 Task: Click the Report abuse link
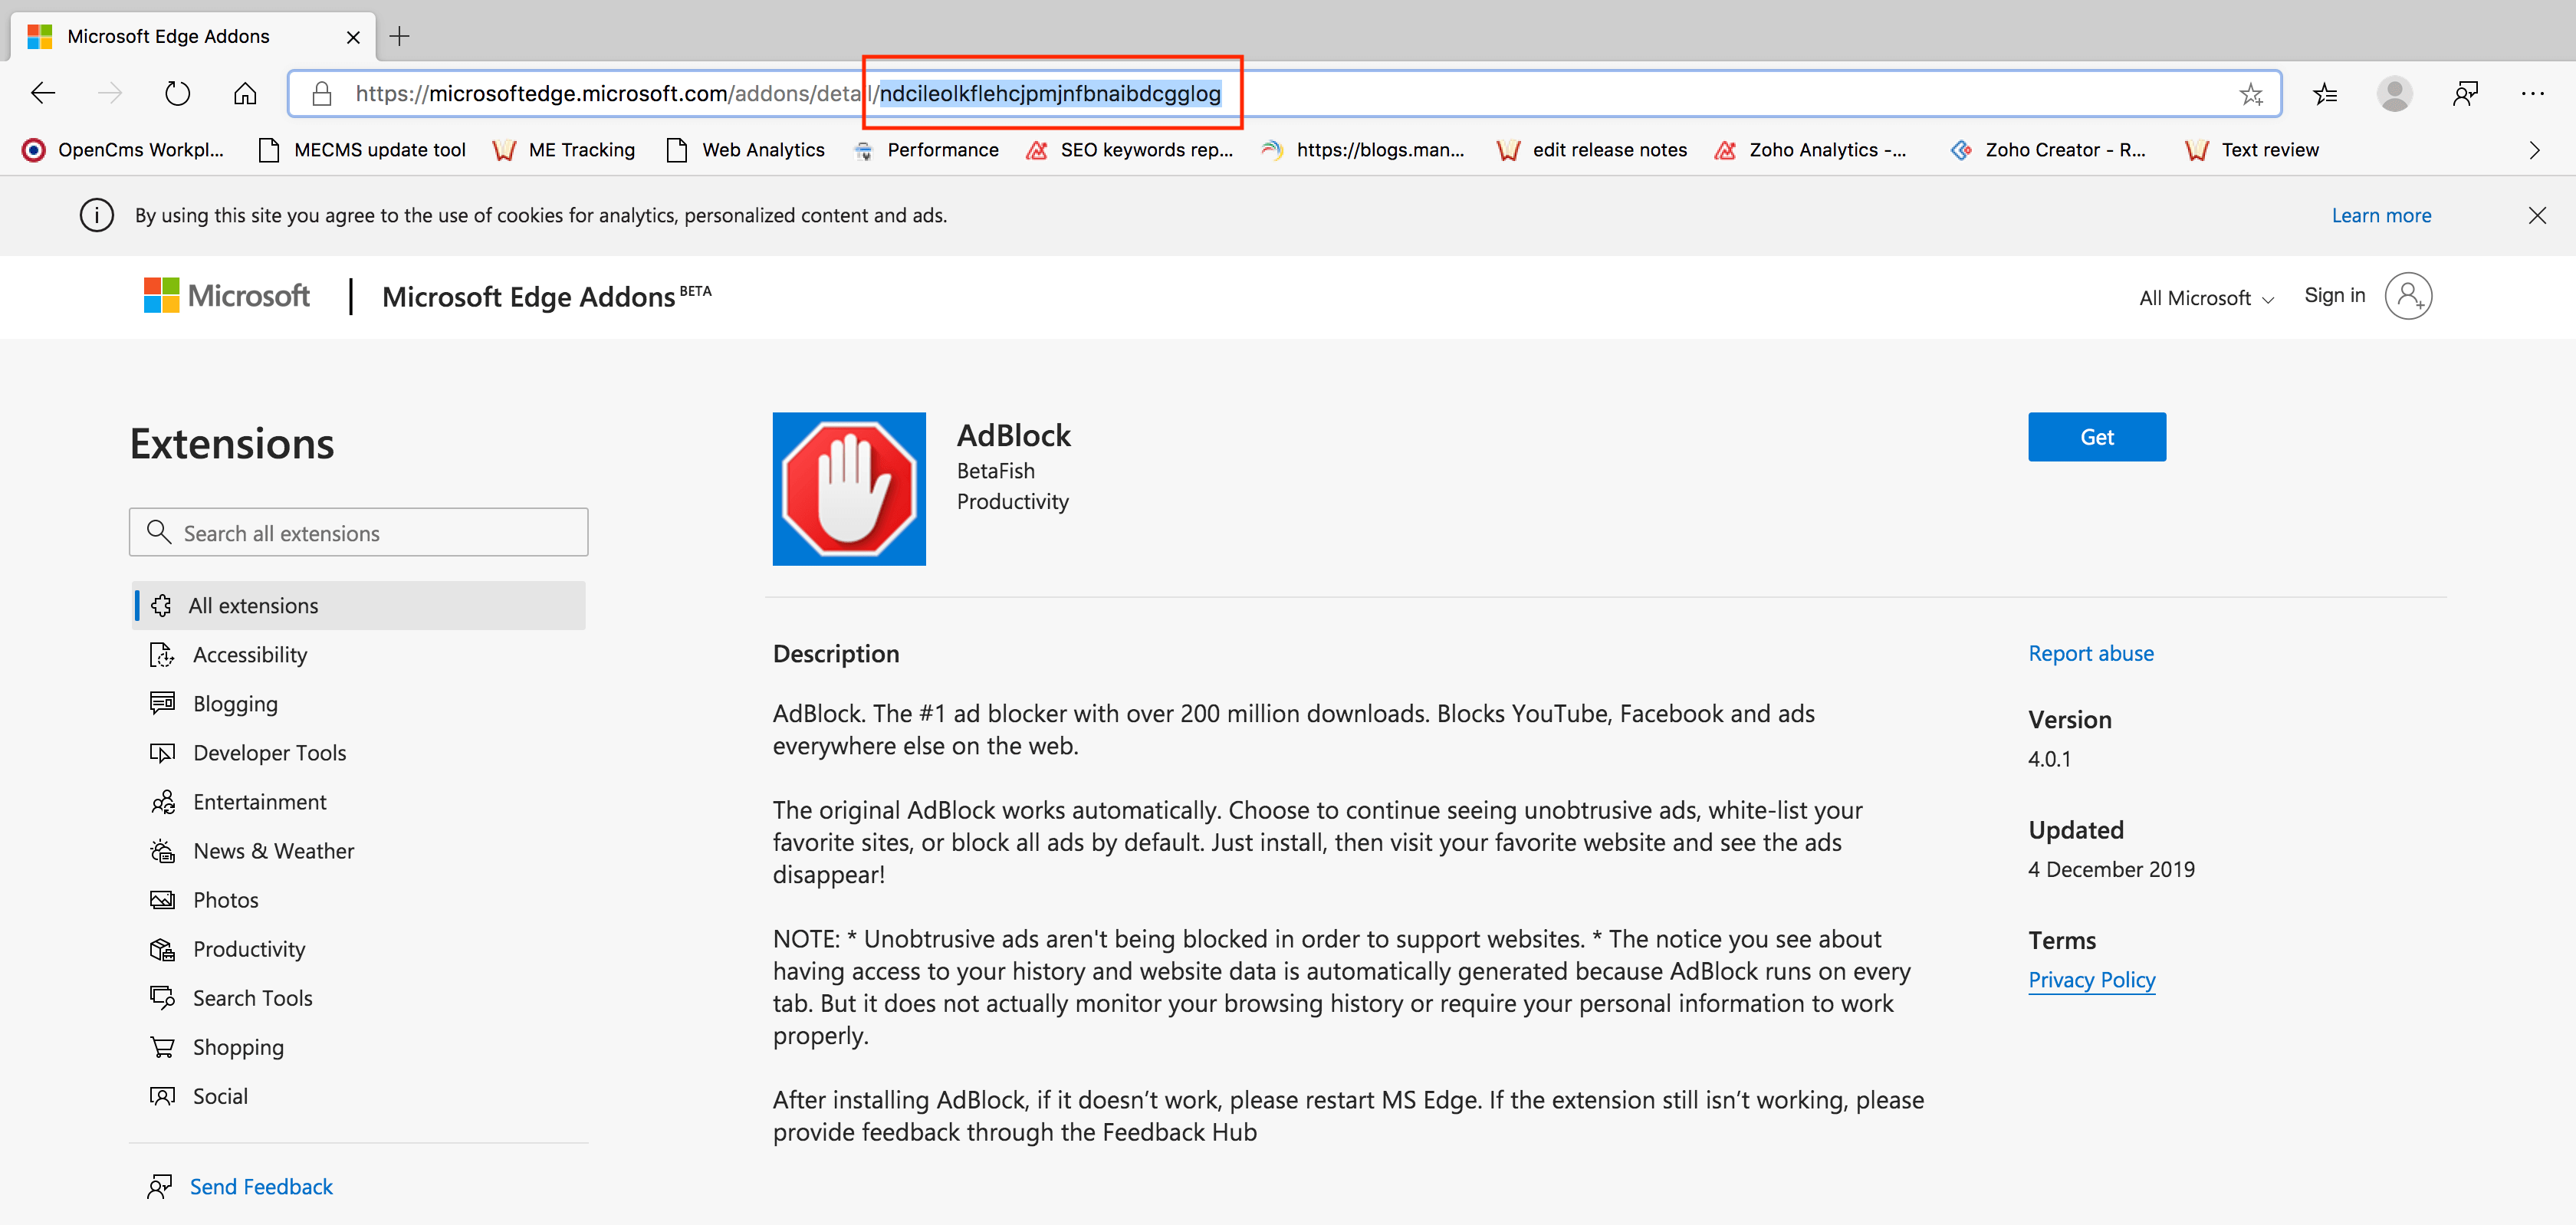[x=2090, y=653]
